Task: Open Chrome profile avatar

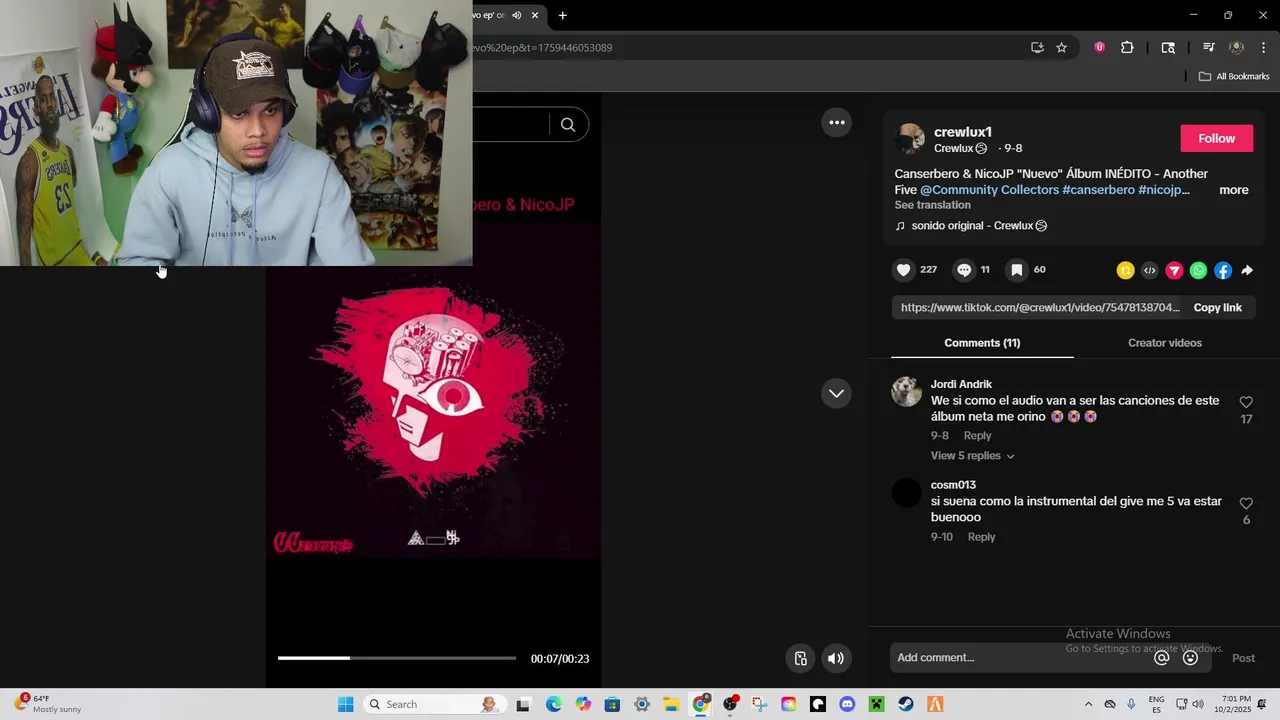Action: pos(1236,47)
